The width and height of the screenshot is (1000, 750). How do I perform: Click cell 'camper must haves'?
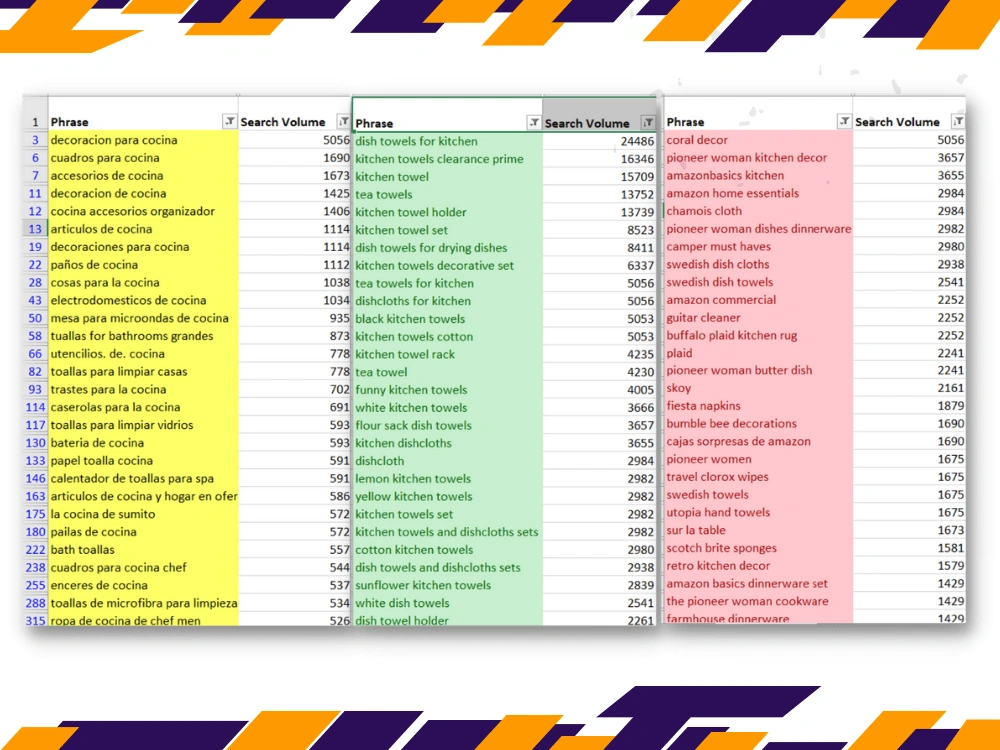[x=758, y=247]
